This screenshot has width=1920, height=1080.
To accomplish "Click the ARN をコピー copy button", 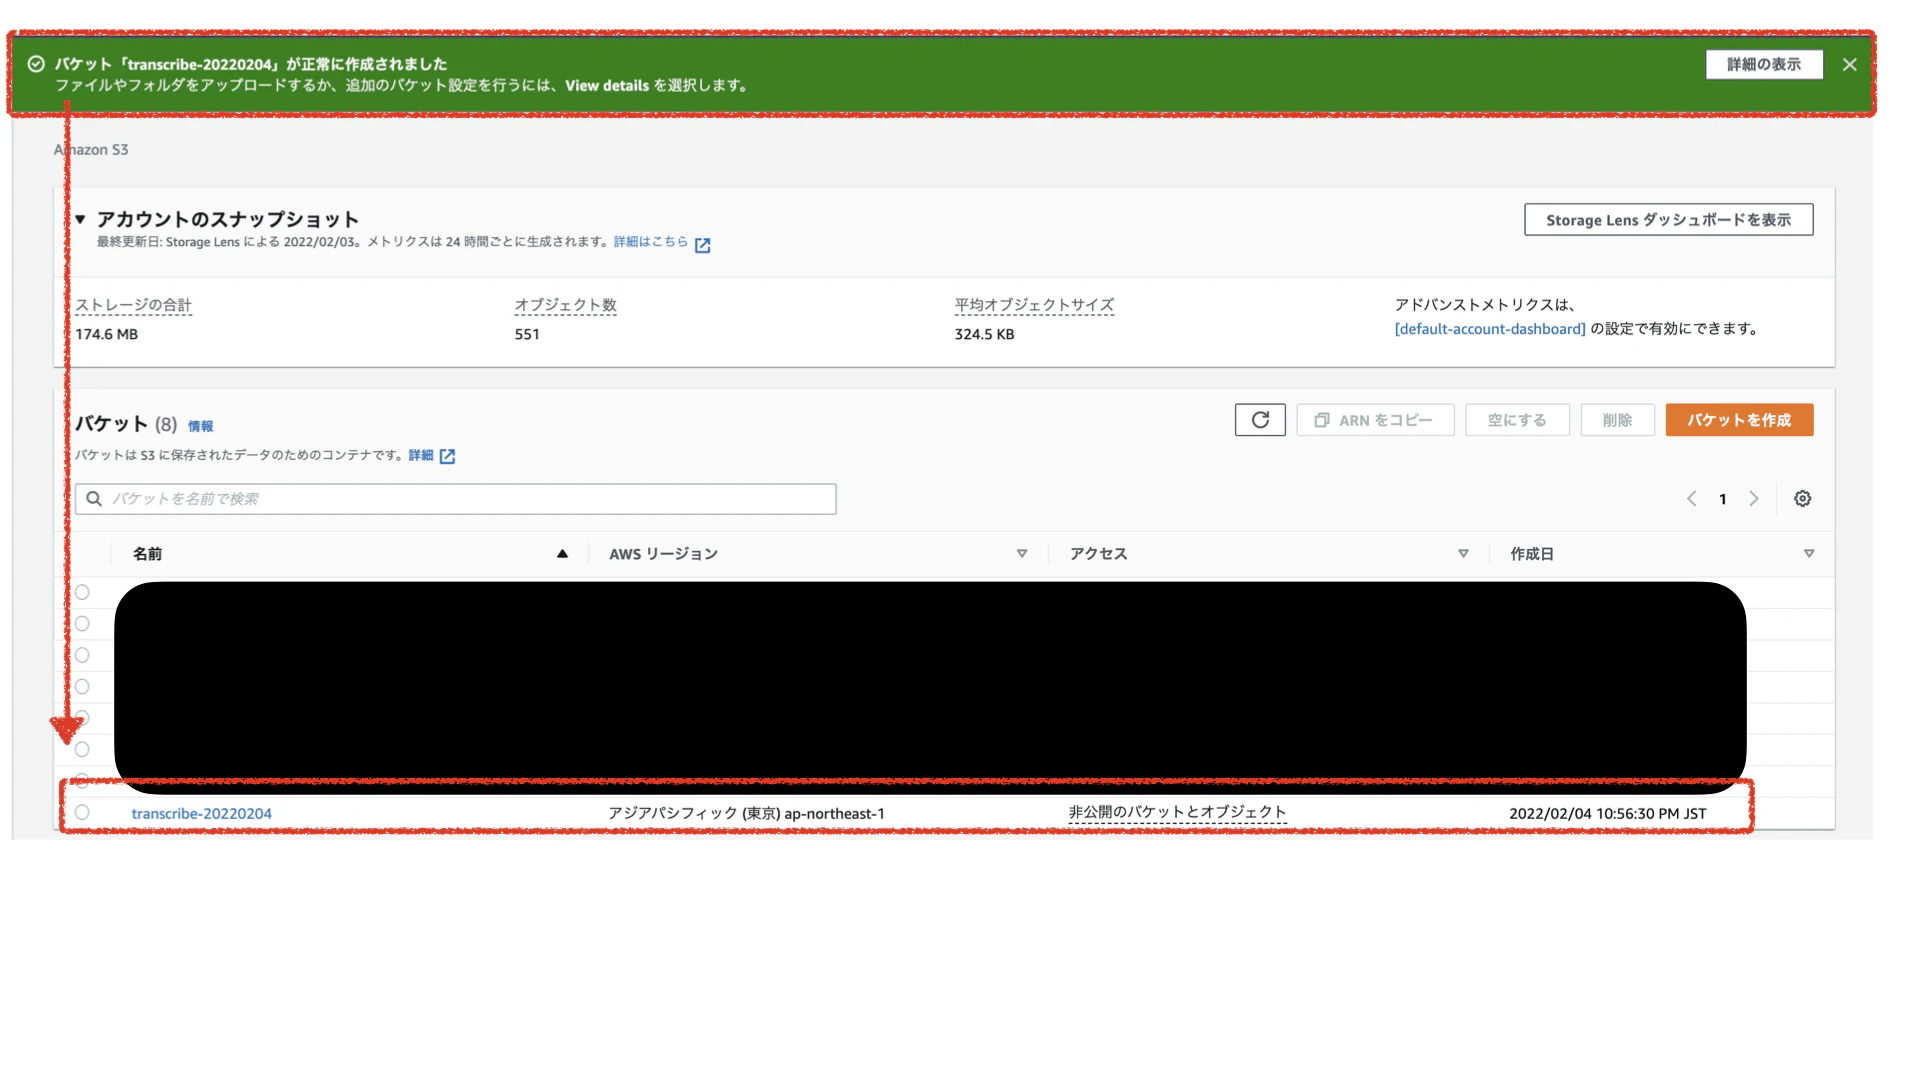I will click(1374, 420).
